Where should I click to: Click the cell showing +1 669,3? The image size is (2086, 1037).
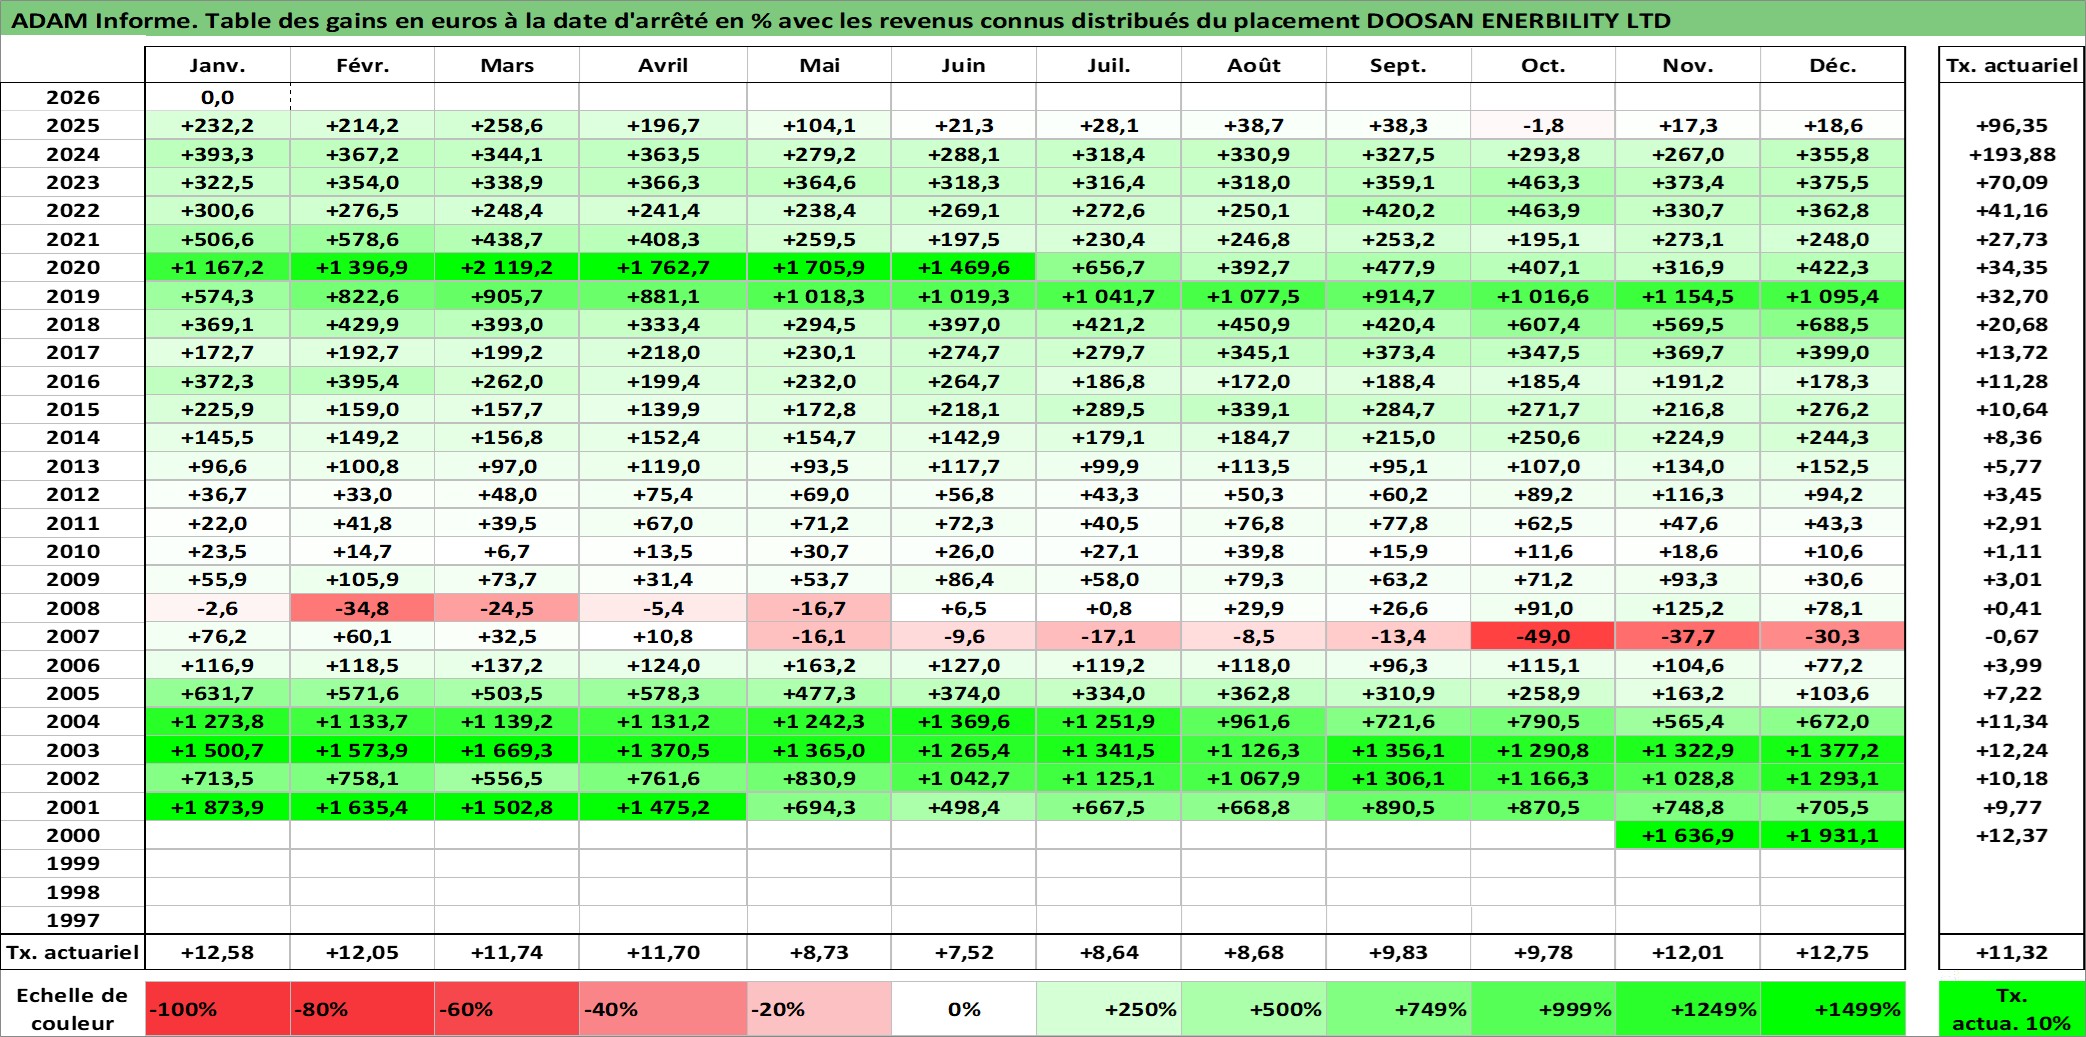coord(506,750)
